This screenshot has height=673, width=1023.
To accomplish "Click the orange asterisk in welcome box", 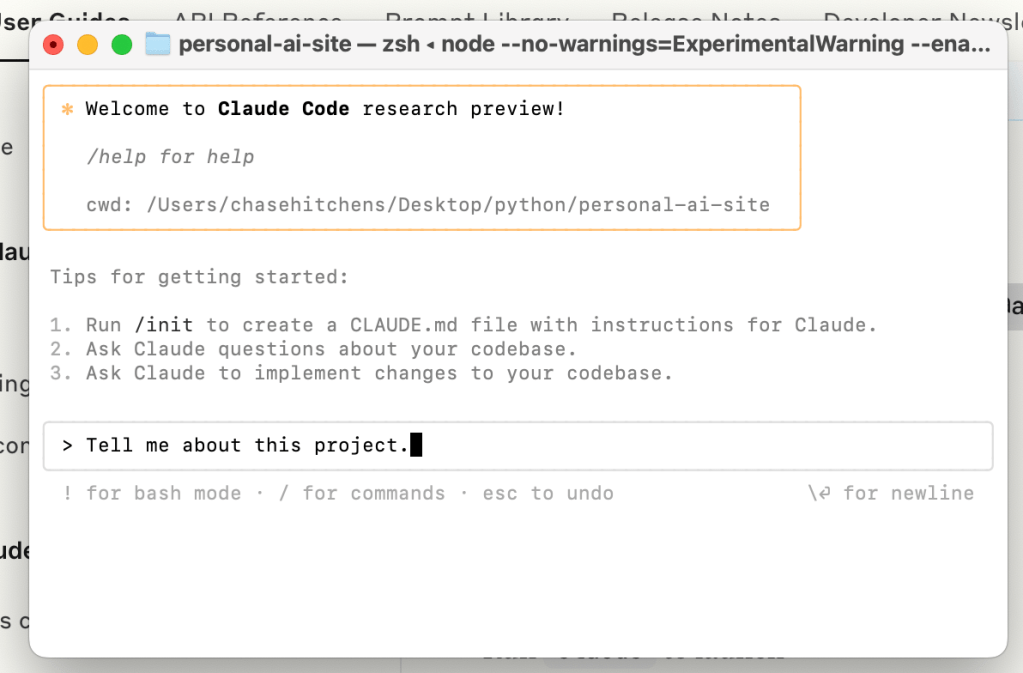I will point(68,109).
